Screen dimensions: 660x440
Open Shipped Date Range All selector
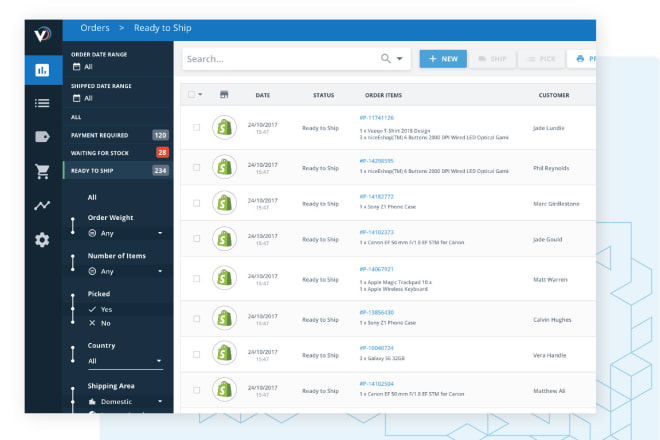click(x=82, y=98)
